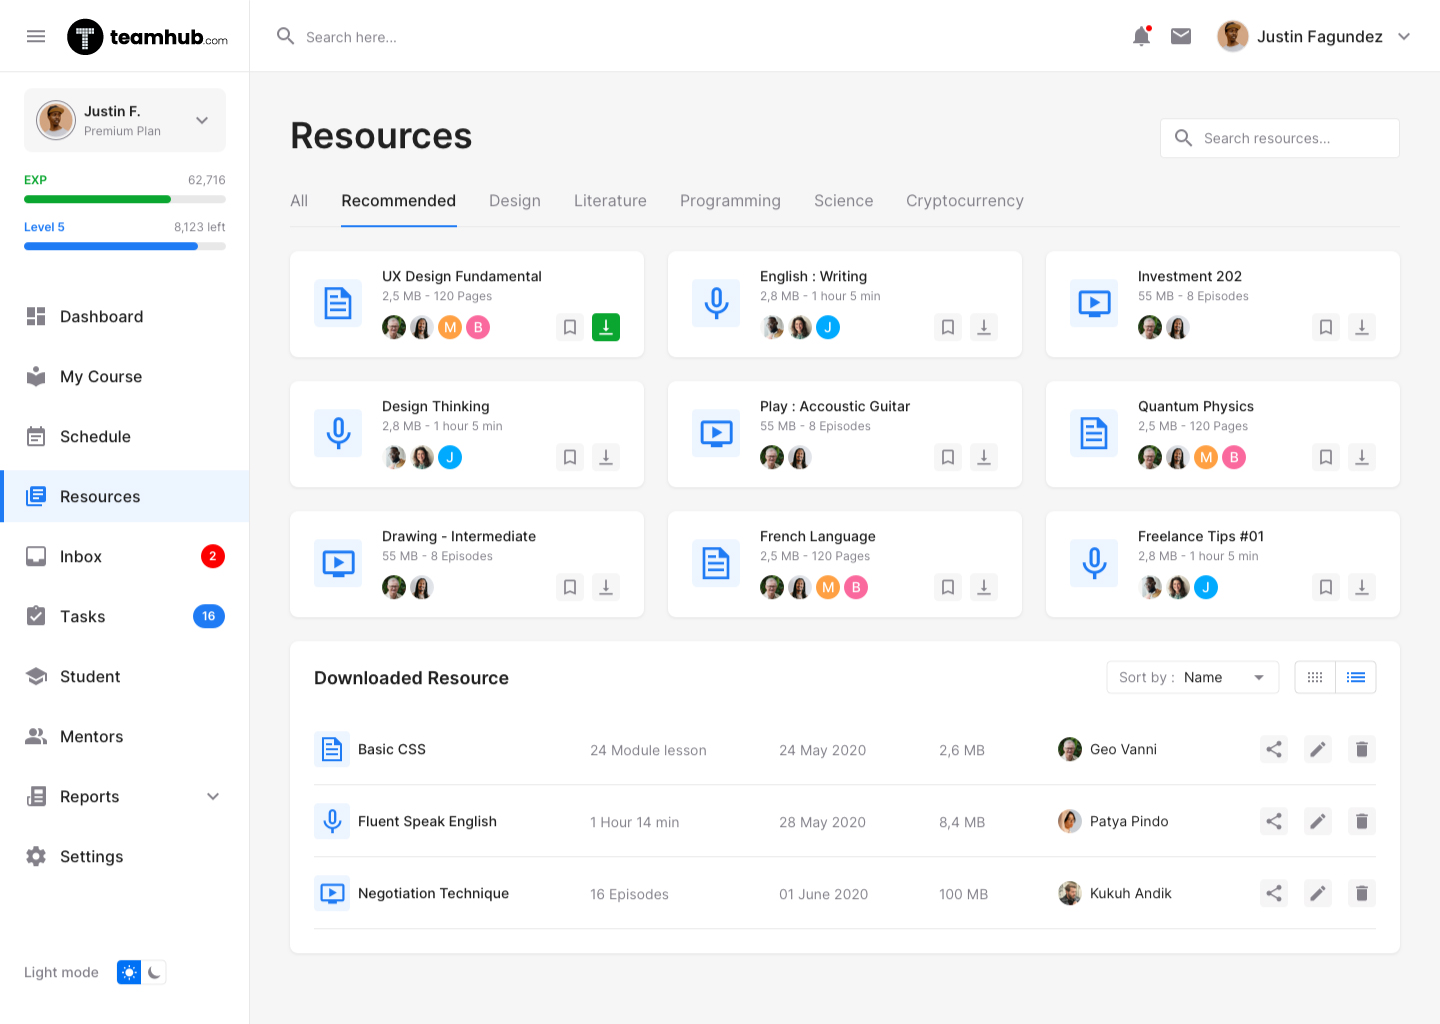Share Negotiation Technique
This screenshot has width=1440, height=1024.
point(1274,893)
